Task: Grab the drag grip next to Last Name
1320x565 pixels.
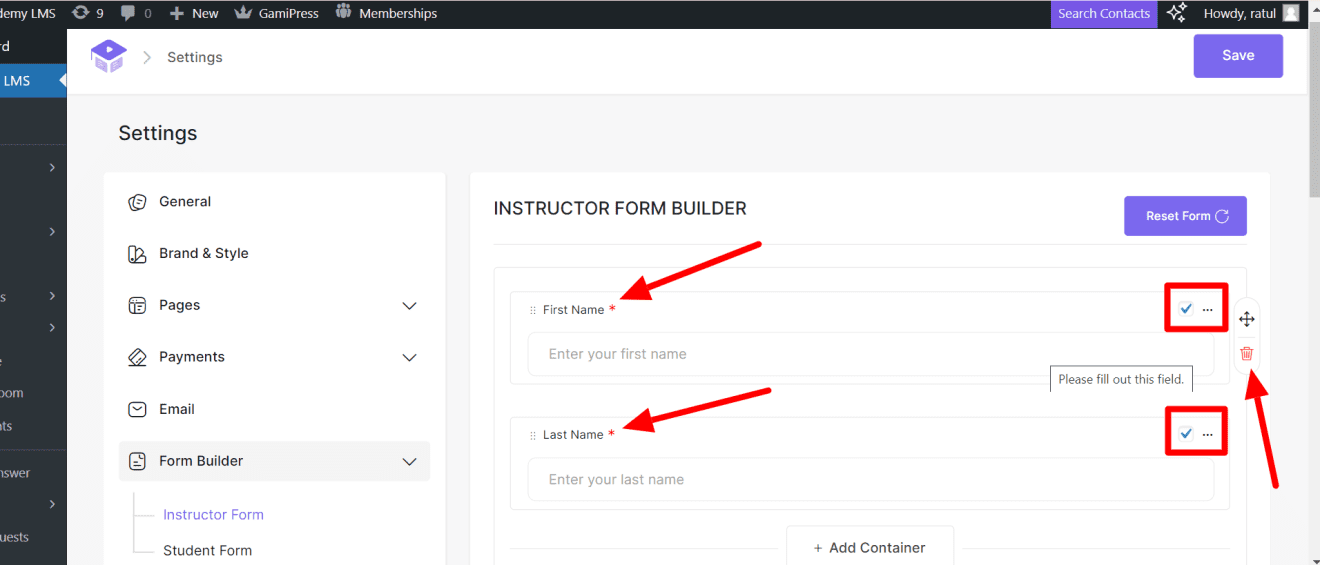Action: pos(532,435)
